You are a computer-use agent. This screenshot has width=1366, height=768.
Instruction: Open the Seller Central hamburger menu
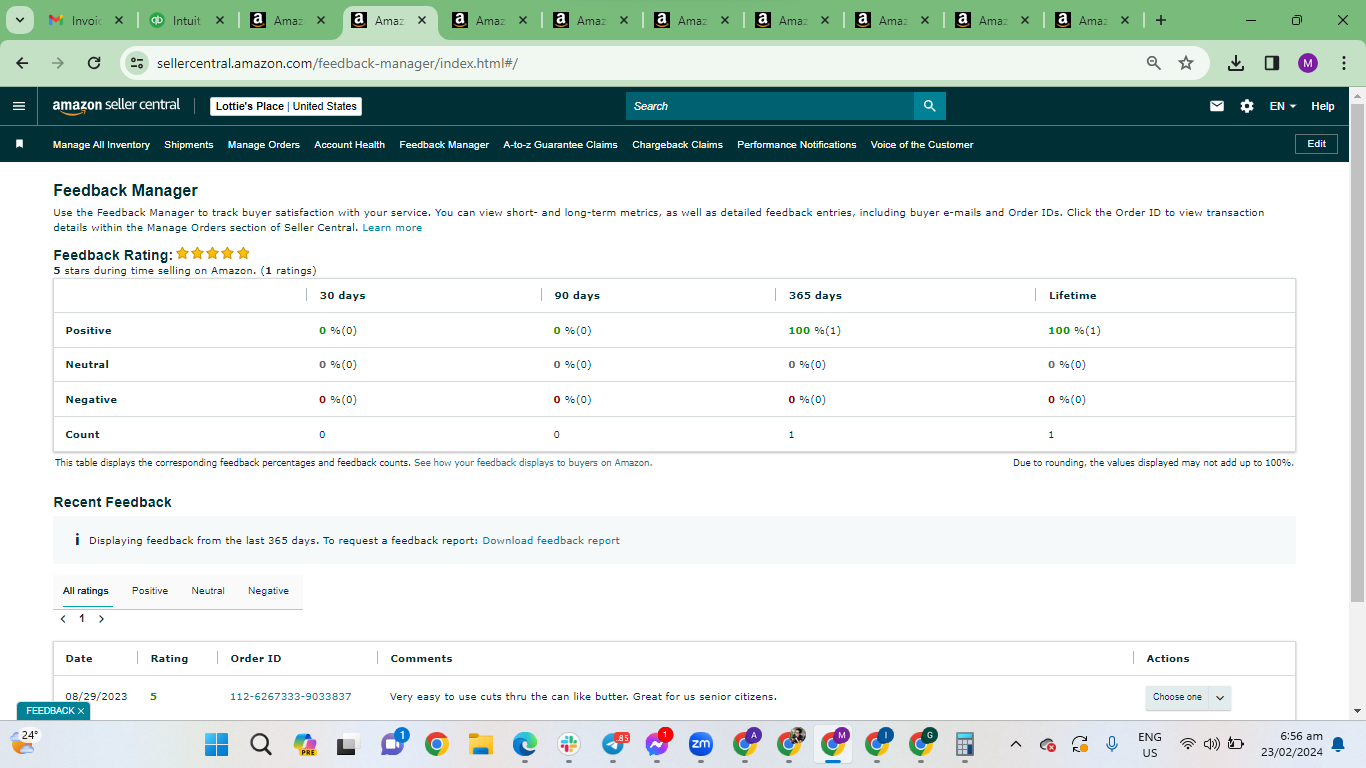tap(19, 106)
